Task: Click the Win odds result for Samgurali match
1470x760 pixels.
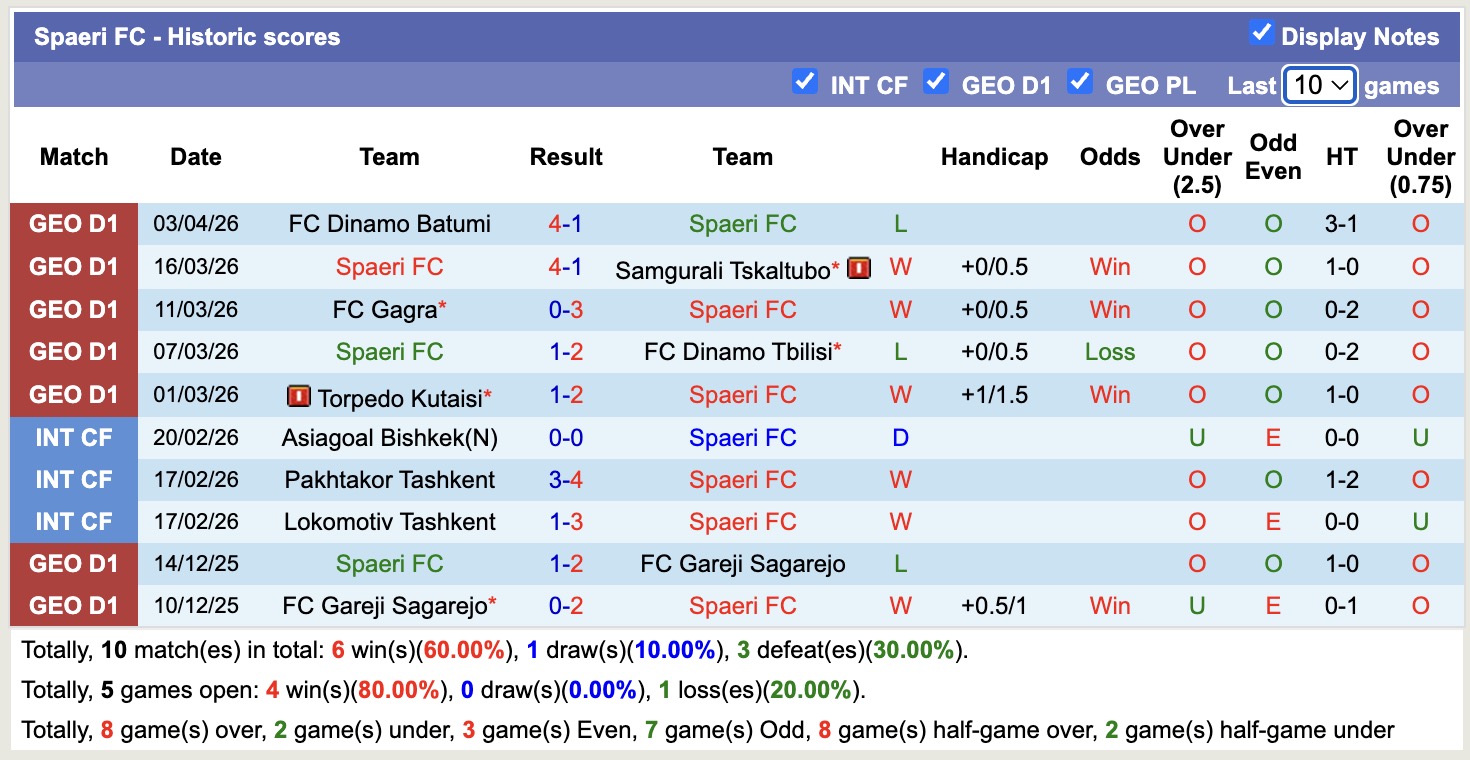Action: point(1110,267)
